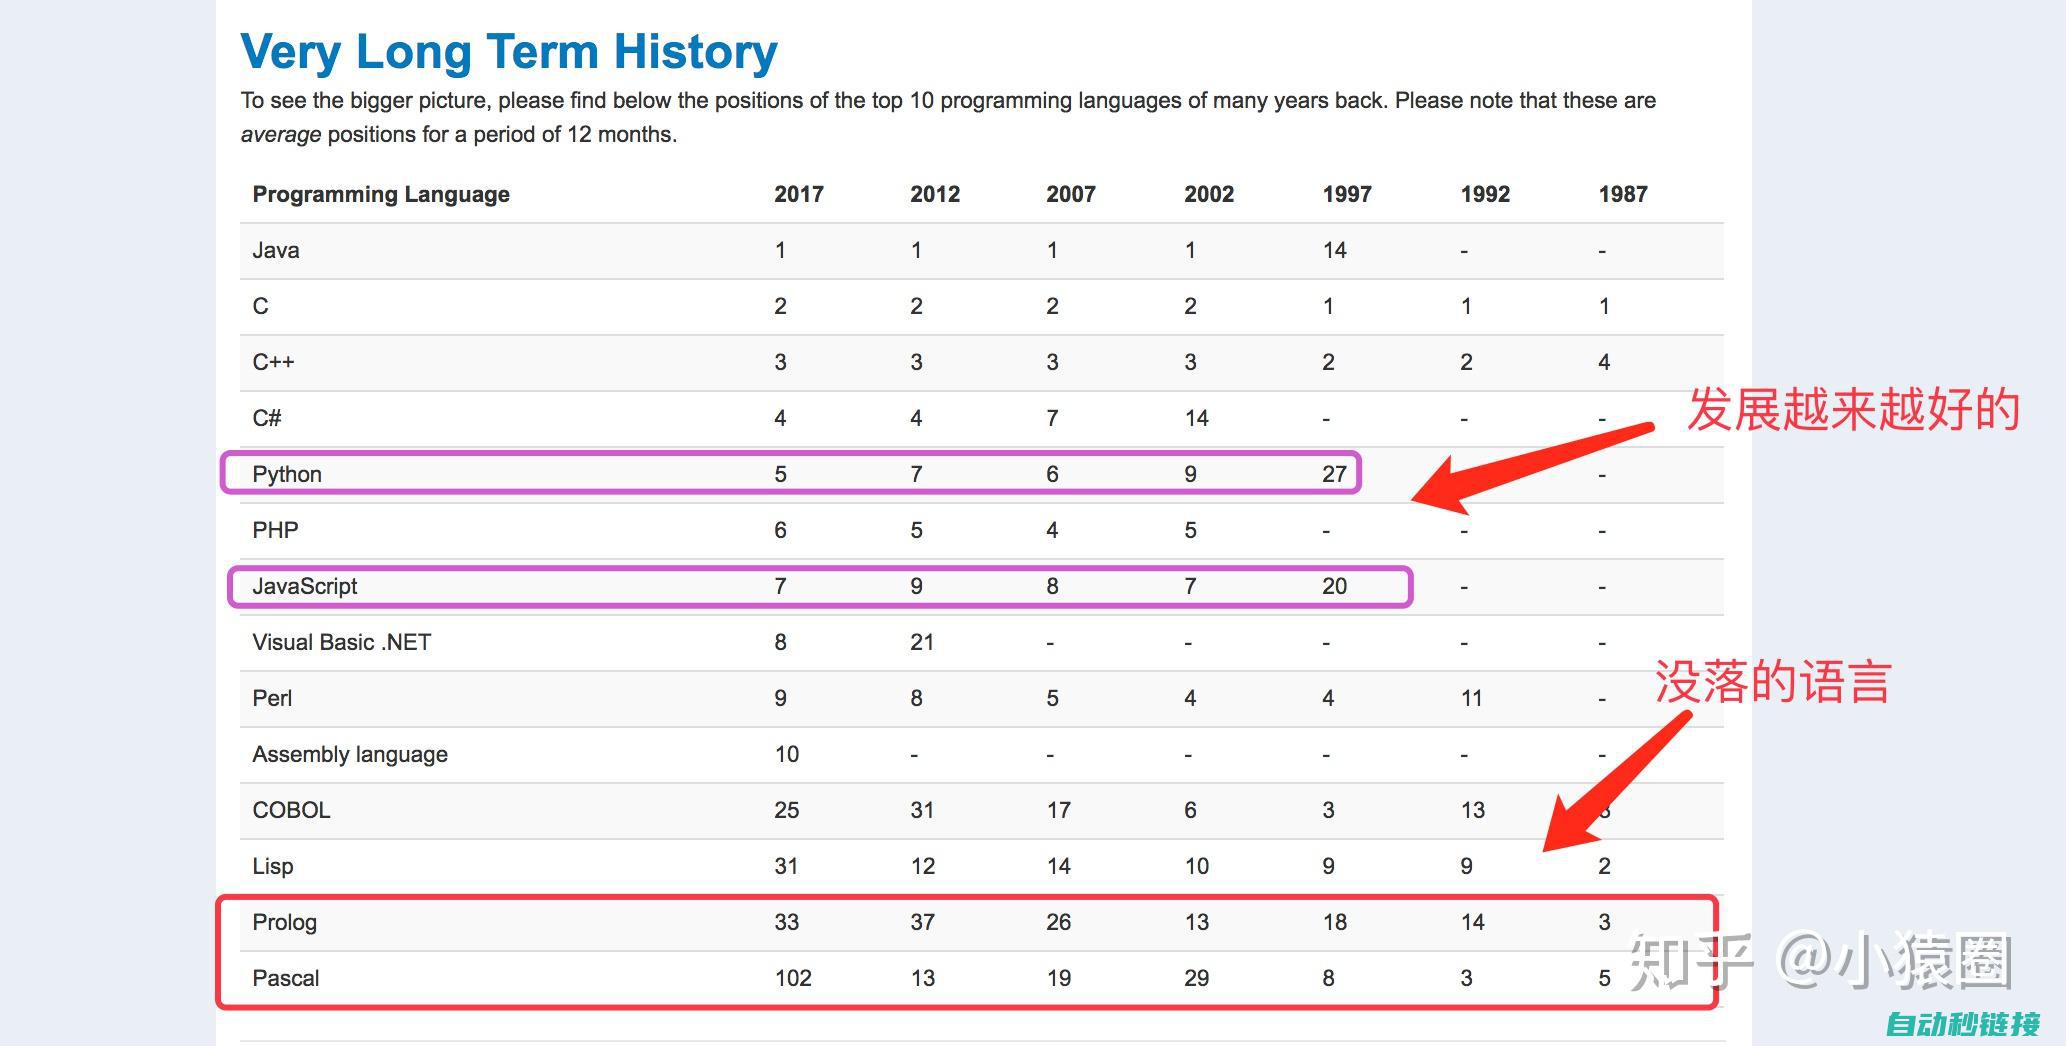Click the 2002 column header
The height and width of the screenshot is (1046, 2066).
1209,194
